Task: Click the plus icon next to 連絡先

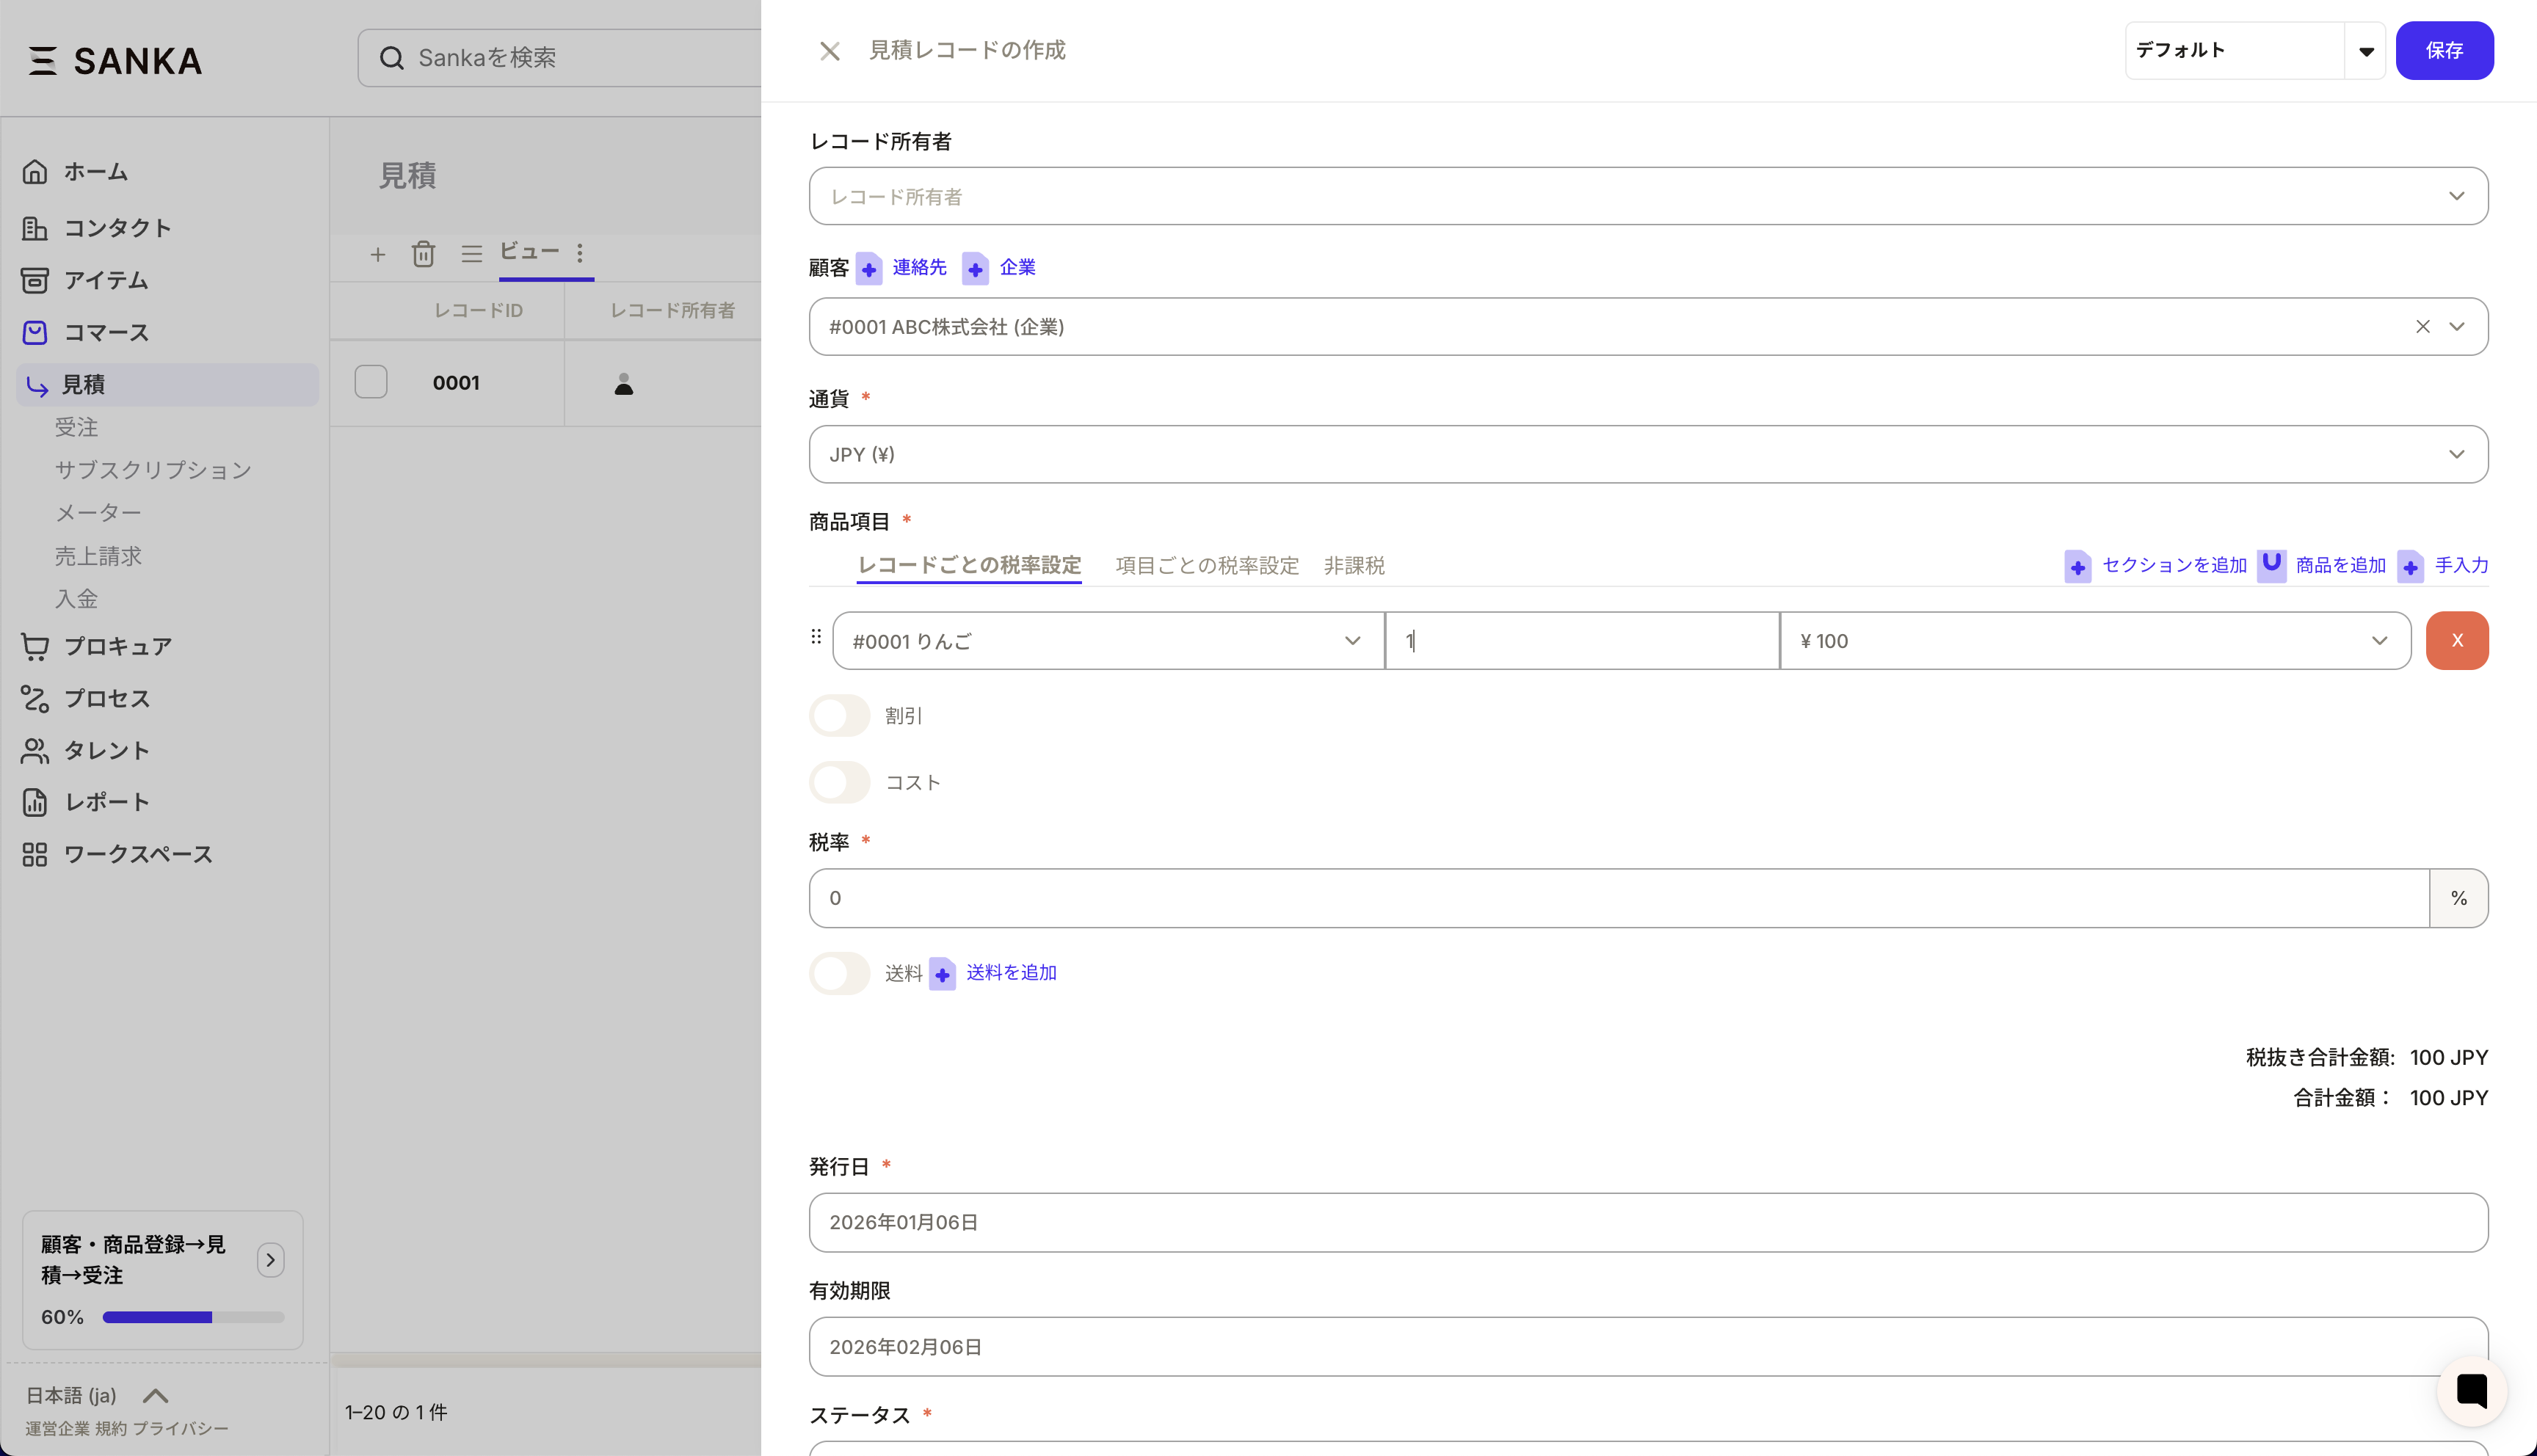Action: pos(869,268)
